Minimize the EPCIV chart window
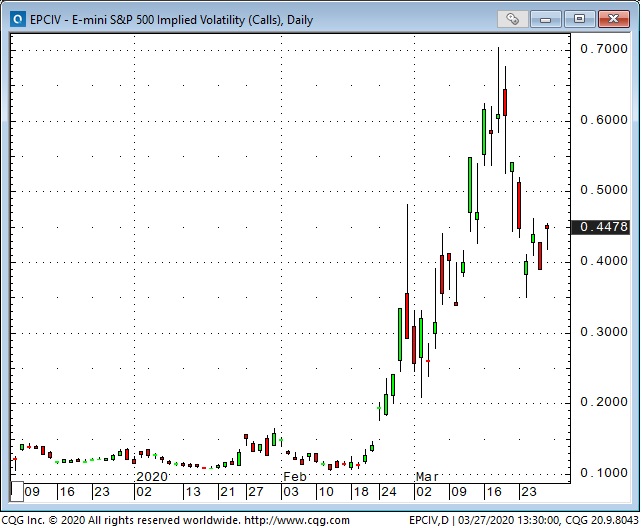This screenshot has height=528, width=642. [x=545, y=19]
